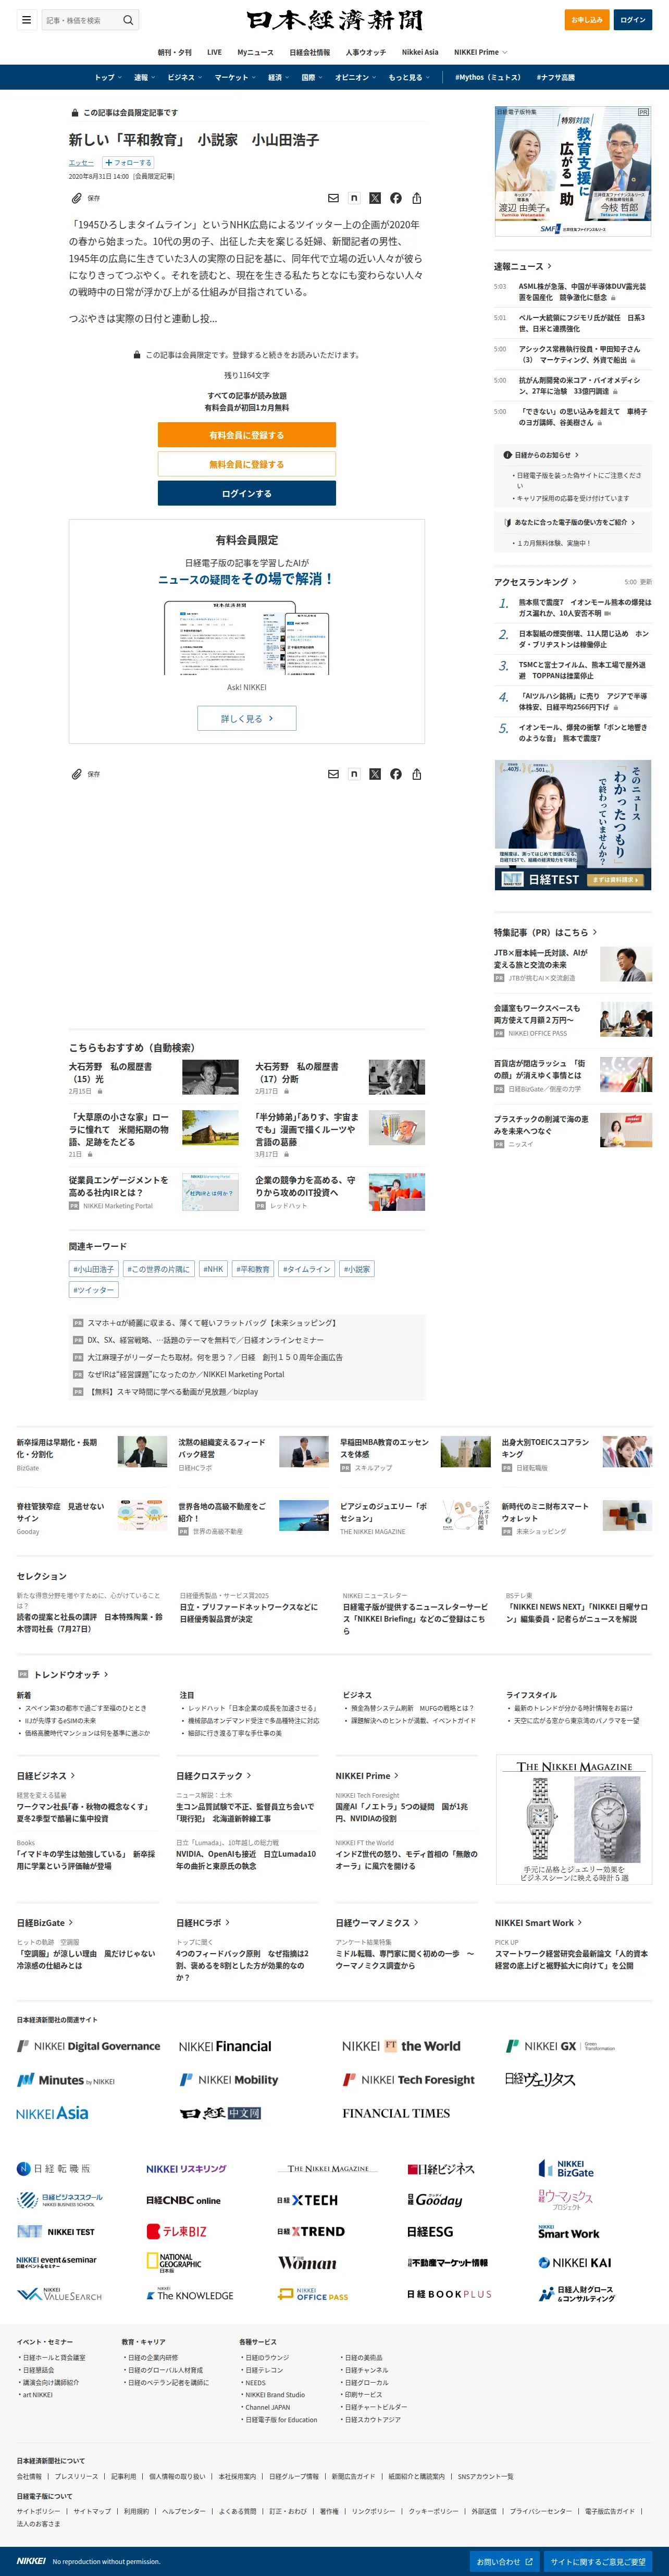Click the email icon below the Ask! NIKKEI box
This screenshot has width=669, height=2576.
333,774
